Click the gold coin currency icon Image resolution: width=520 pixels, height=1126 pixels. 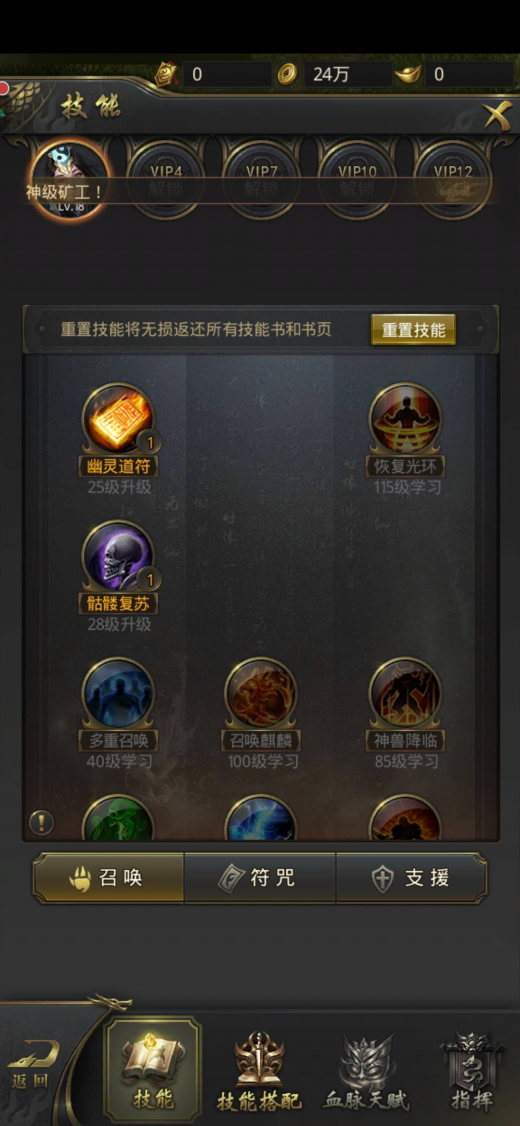click(x=287, y=74)
